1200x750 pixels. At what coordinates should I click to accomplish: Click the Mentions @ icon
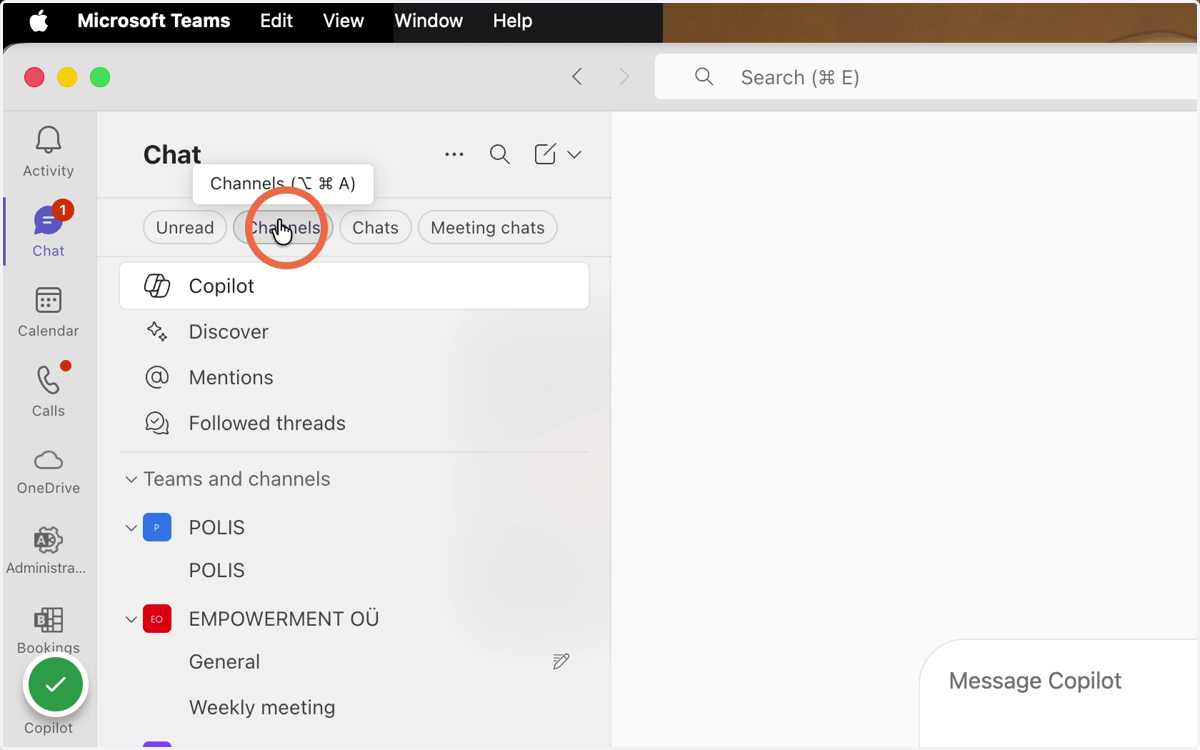(157, 377)
